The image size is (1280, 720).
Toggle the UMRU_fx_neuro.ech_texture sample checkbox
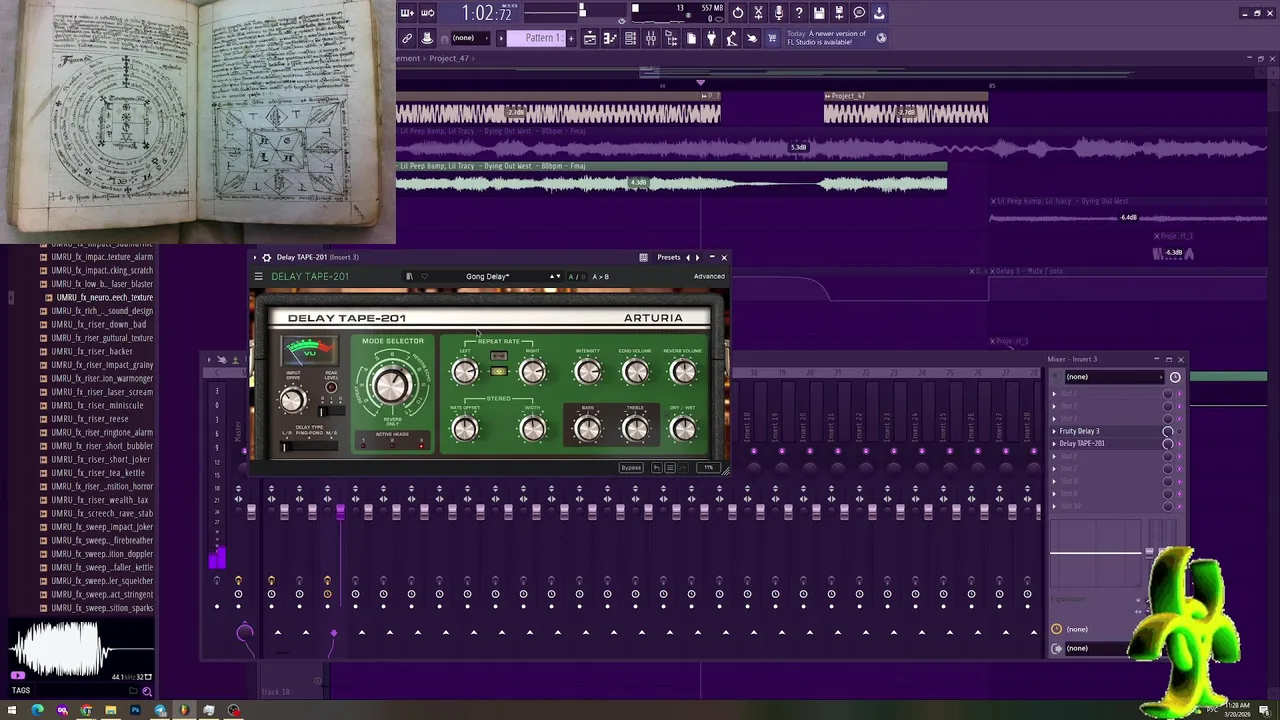pyautogui.click(x=49, y=297)
